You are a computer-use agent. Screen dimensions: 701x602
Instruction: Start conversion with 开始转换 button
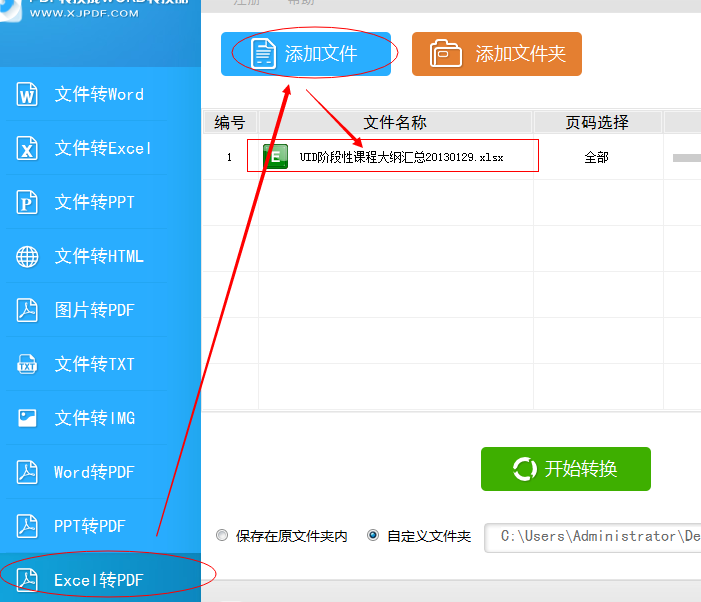click(566, 469)
